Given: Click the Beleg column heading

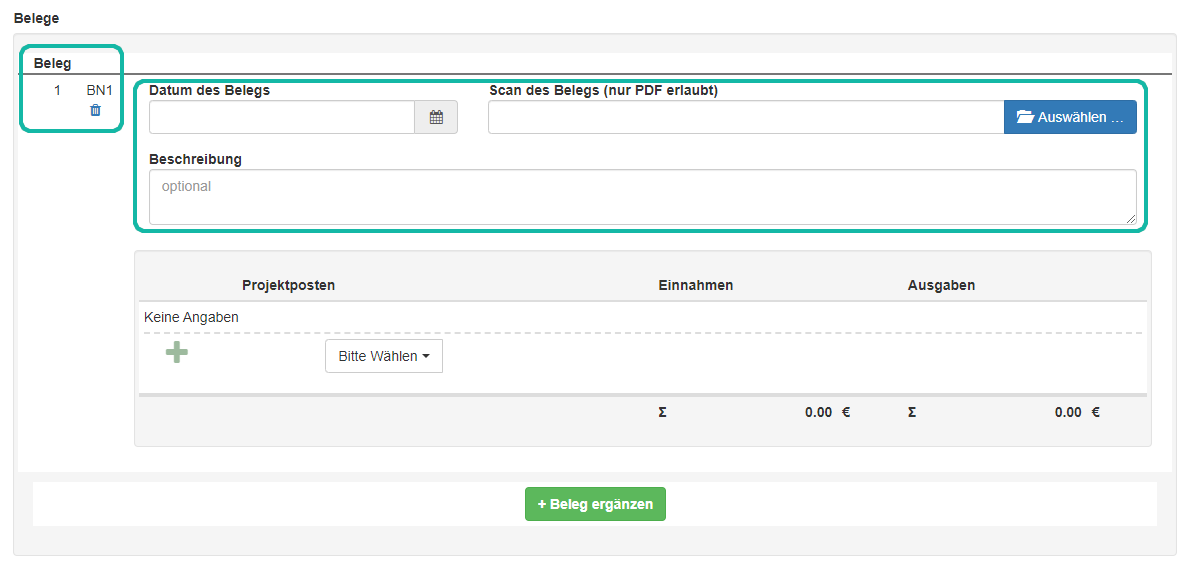Looking at the screenshot, I should pos(52,63).
